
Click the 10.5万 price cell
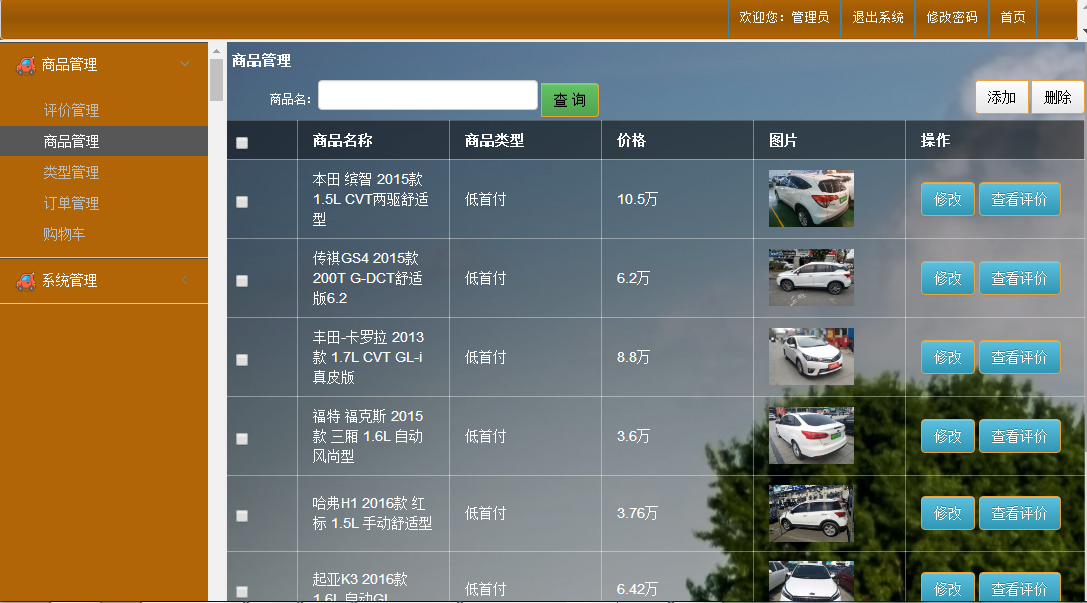[638, 200]
